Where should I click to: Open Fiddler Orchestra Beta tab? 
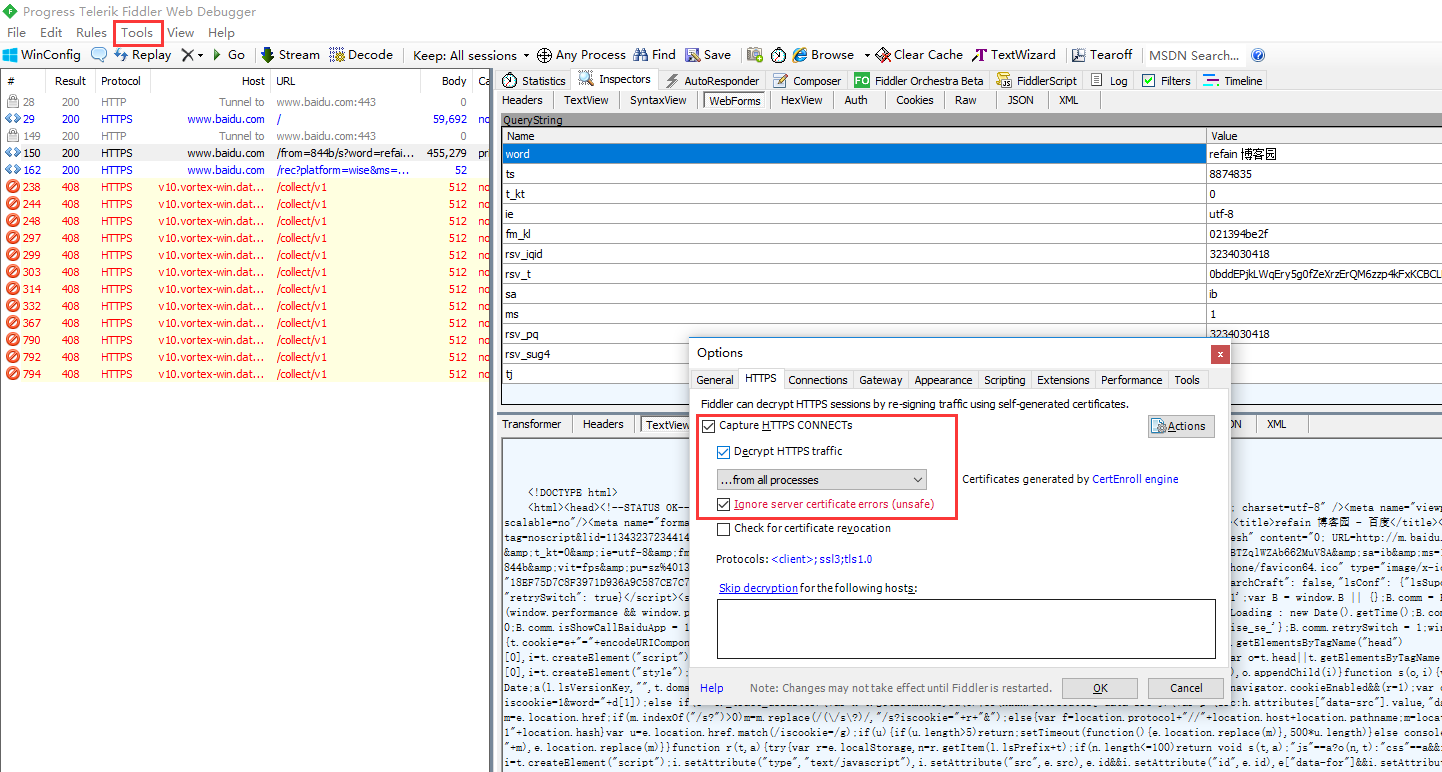[919, 81]
